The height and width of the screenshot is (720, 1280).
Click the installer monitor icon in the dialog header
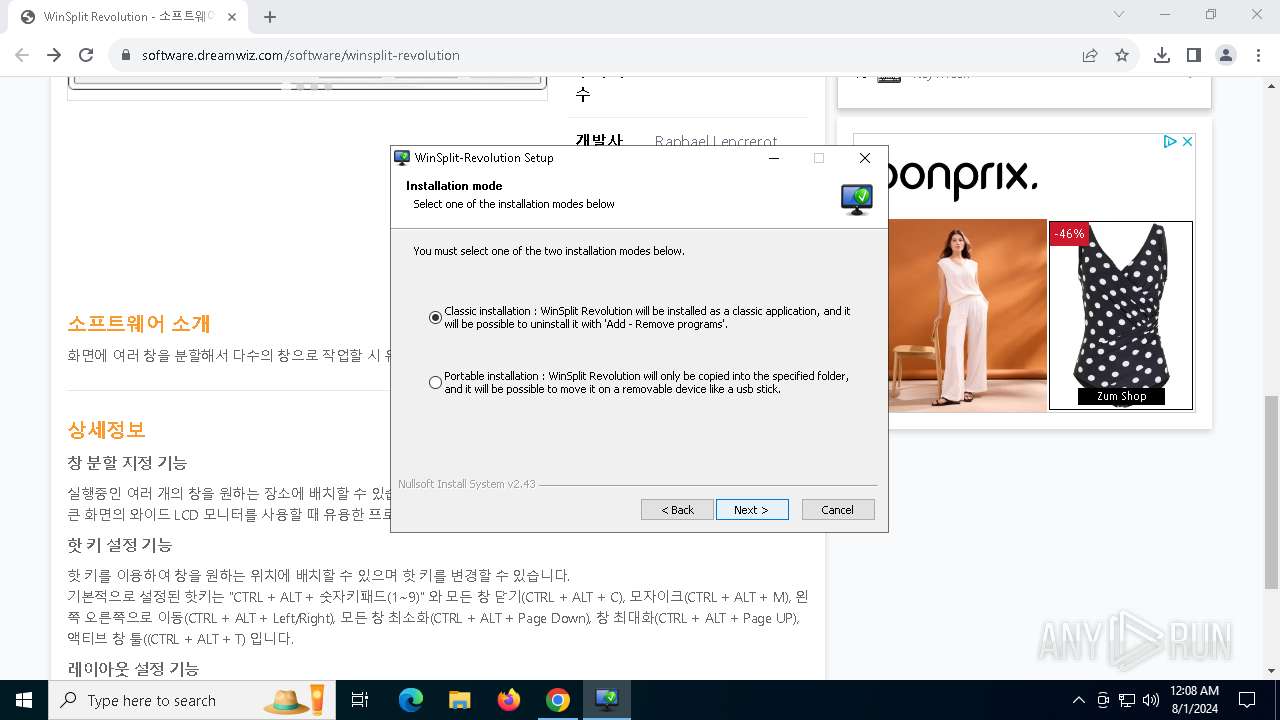click(x=857, y=198)
